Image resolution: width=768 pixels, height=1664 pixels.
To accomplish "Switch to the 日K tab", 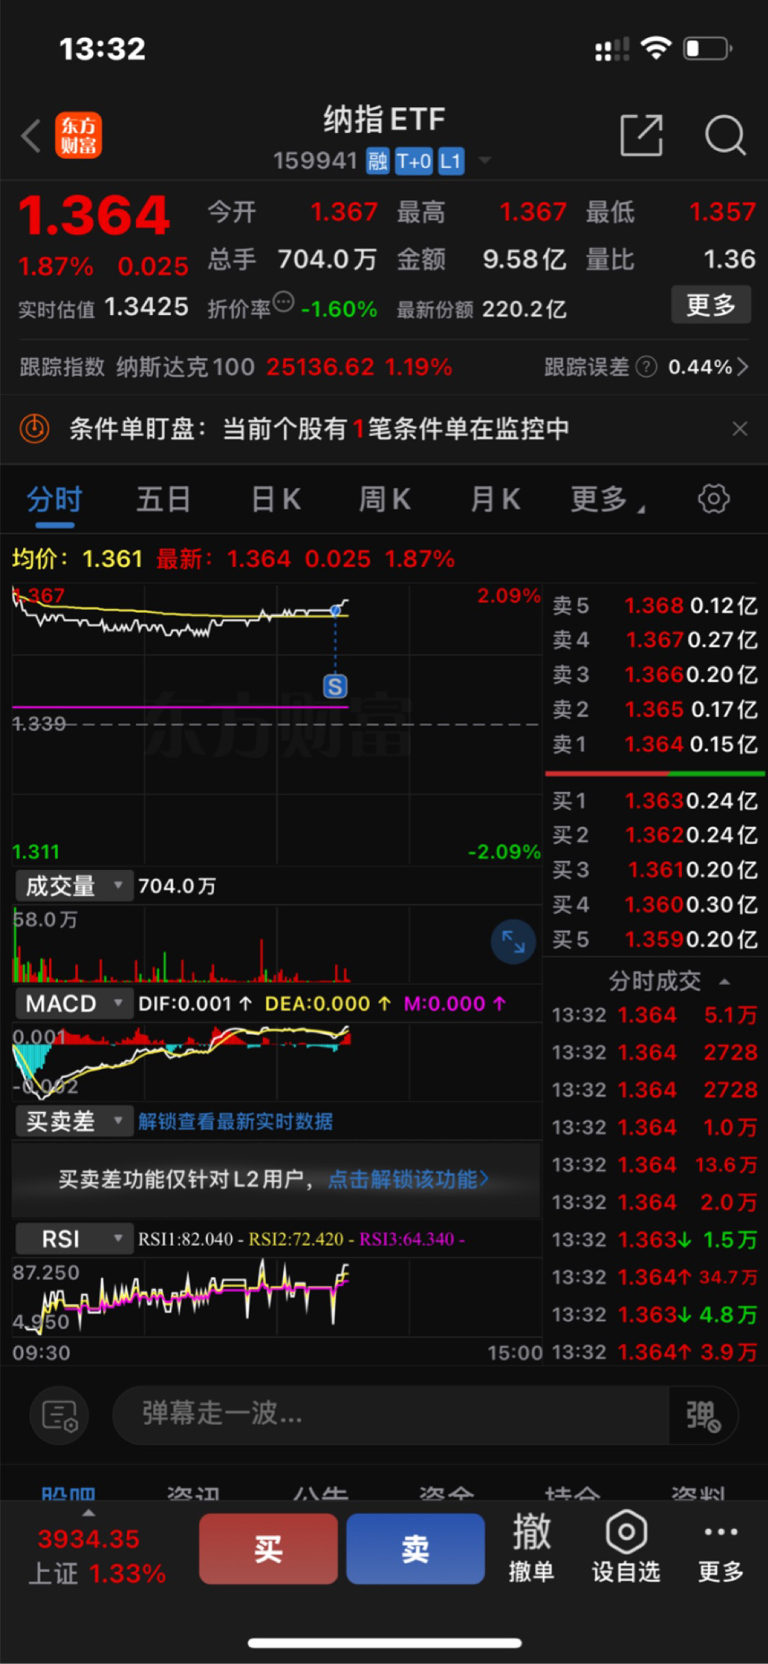I will (275, 499).
